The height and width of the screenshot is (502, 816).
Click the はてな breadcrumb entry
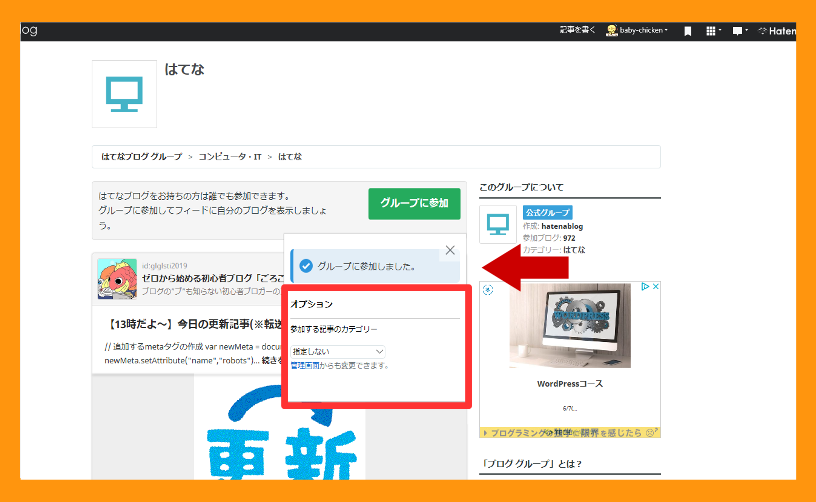click(x=290, y=157)
